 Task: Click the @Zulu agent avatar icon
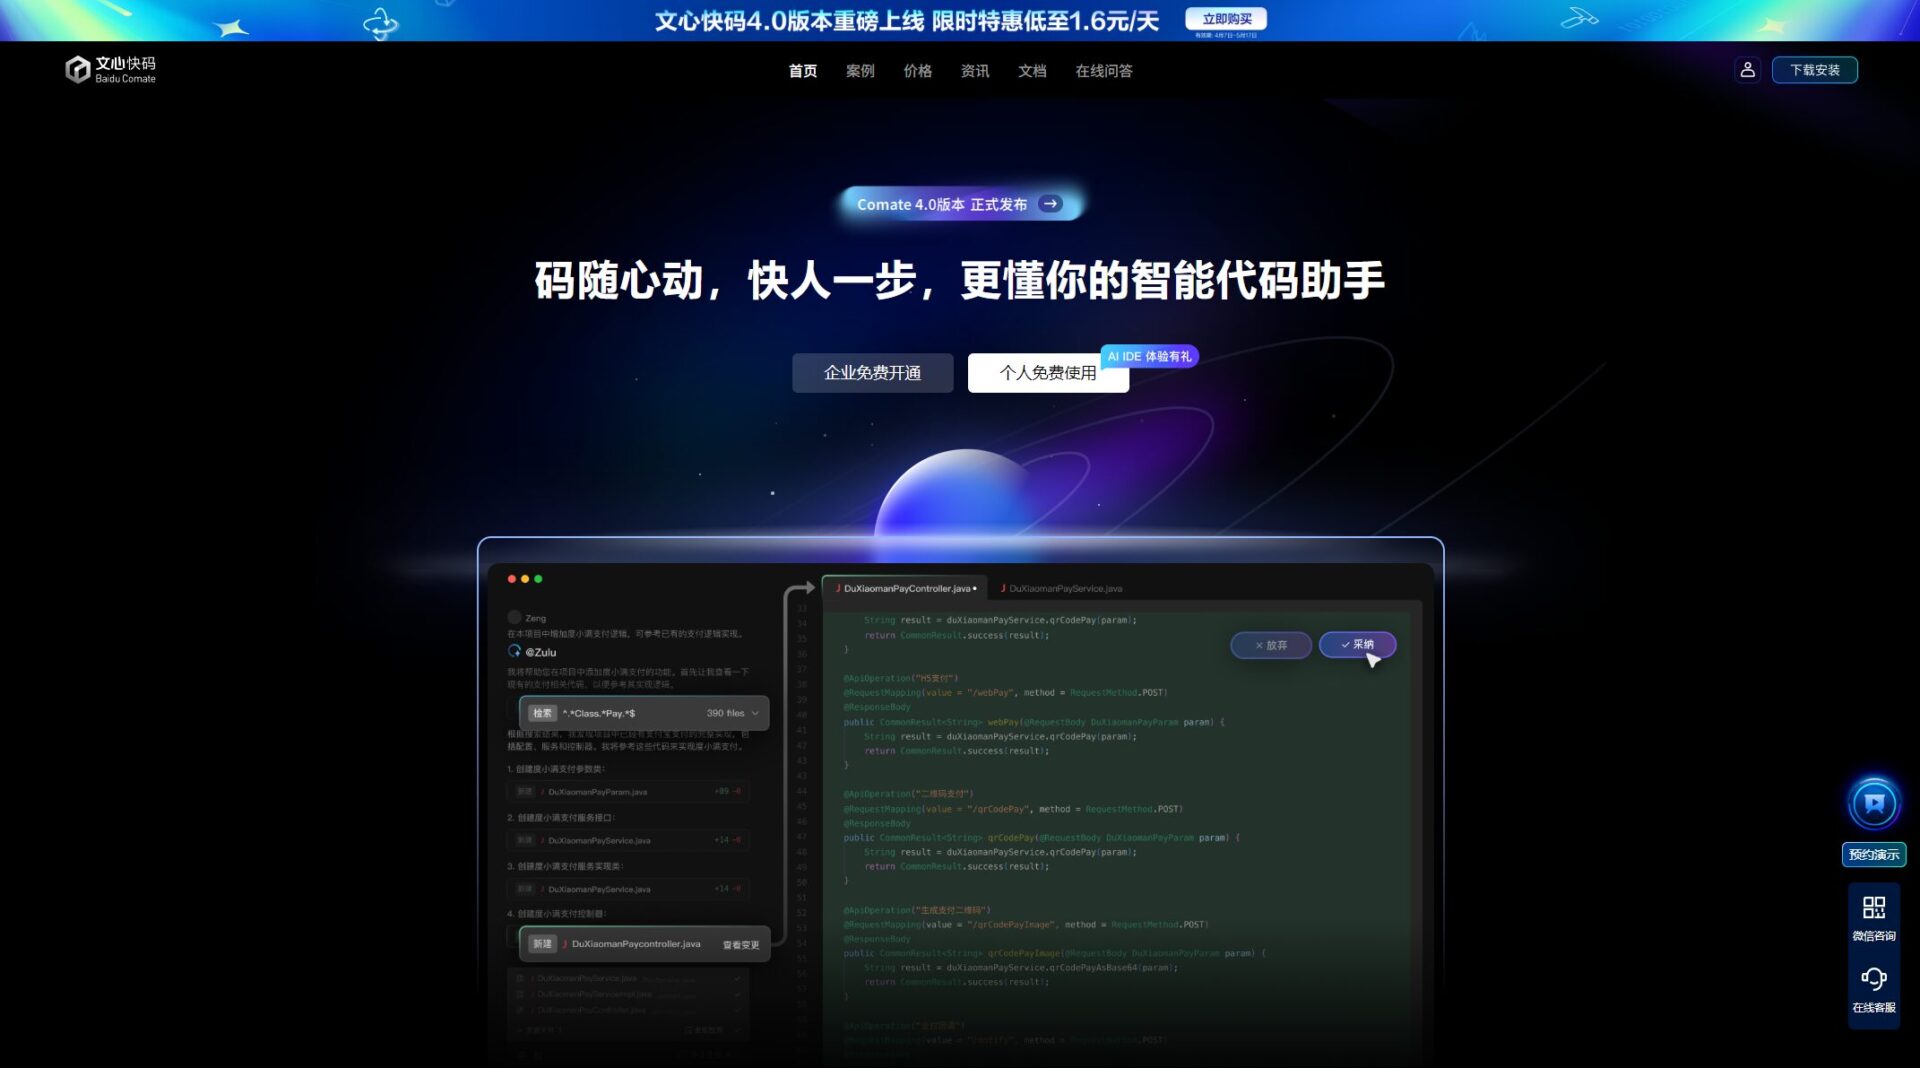click(x=514, y=652)
